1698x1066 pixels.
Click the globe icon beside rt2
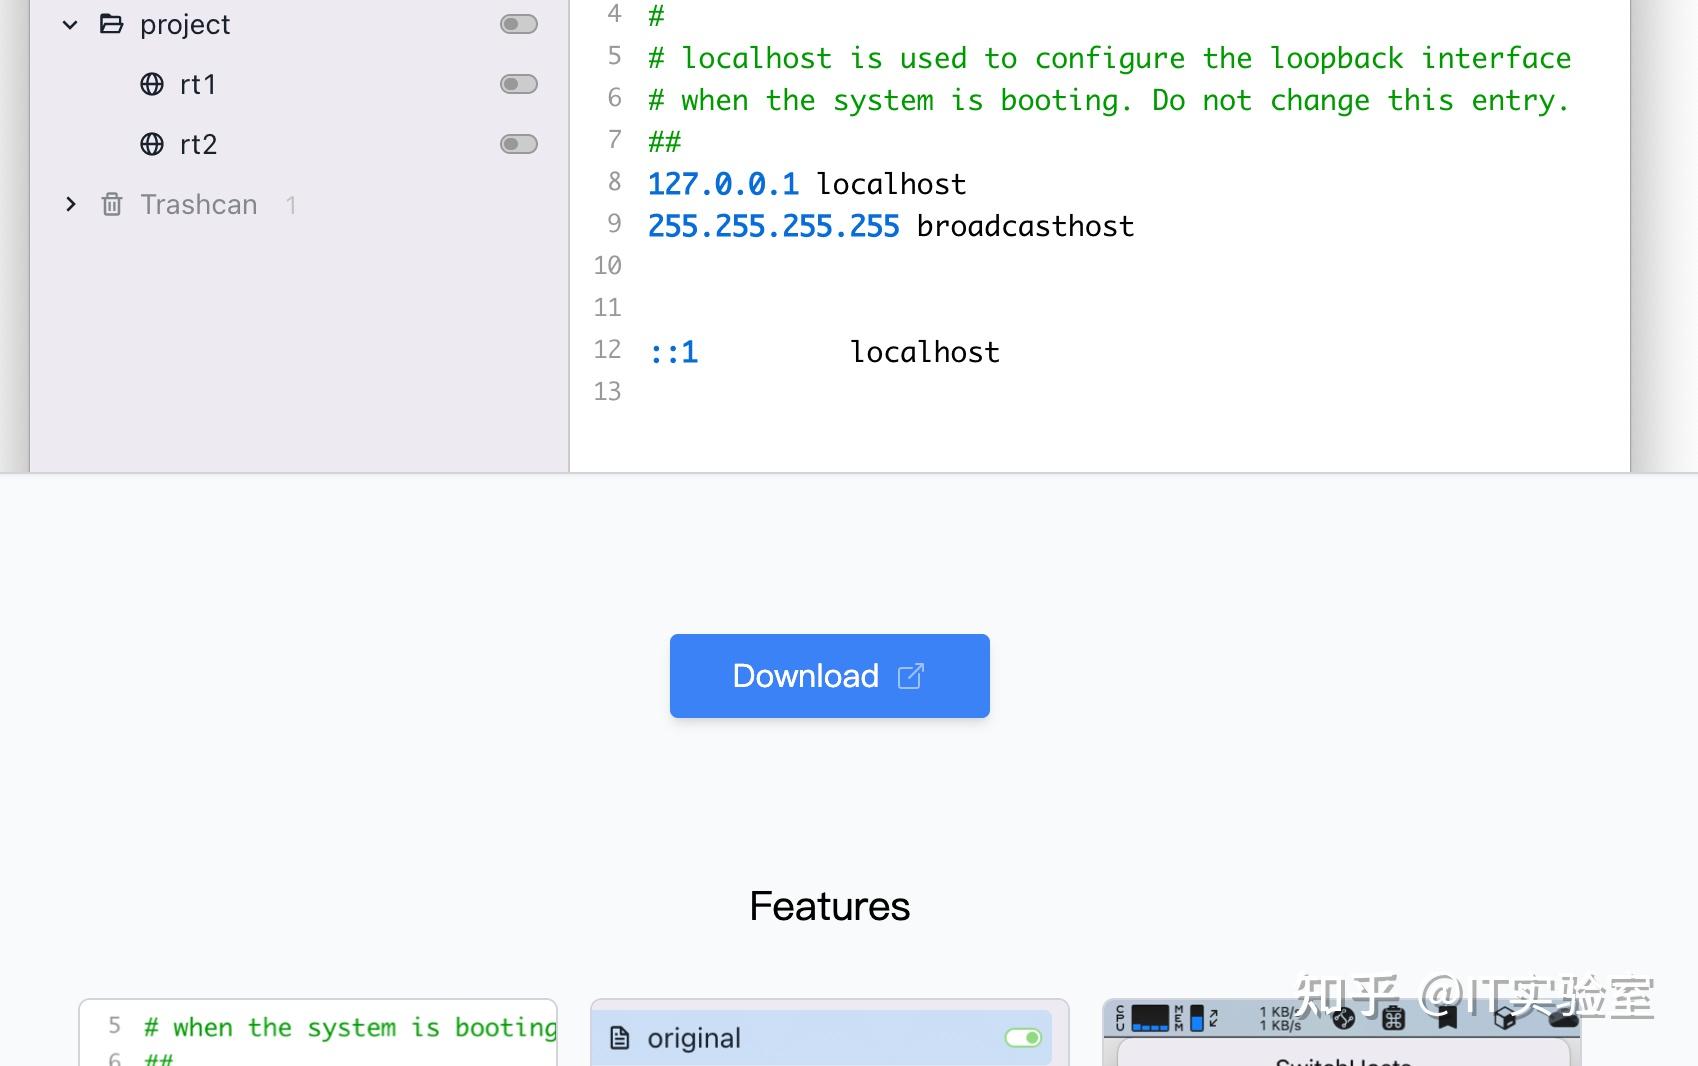pos(151,144)
